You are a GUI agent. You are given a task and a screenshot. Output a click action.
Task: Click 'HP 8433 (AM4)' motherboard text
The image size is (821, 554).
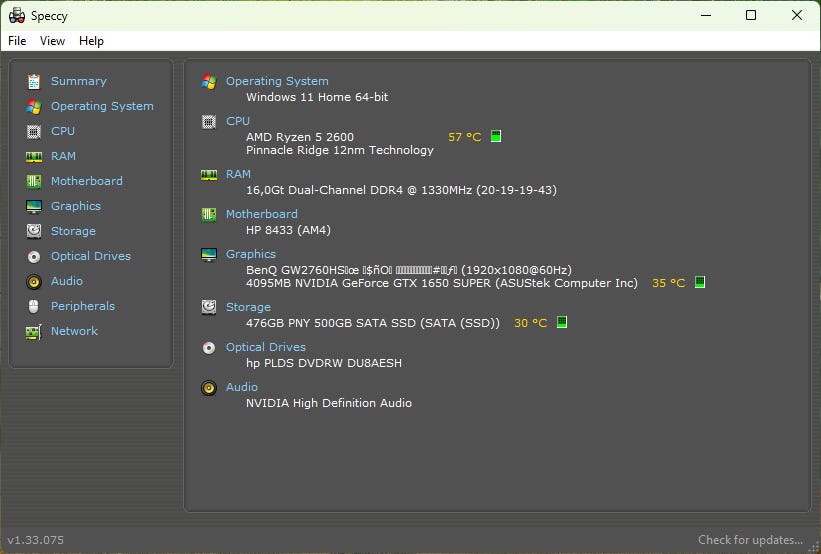point(289,230)
